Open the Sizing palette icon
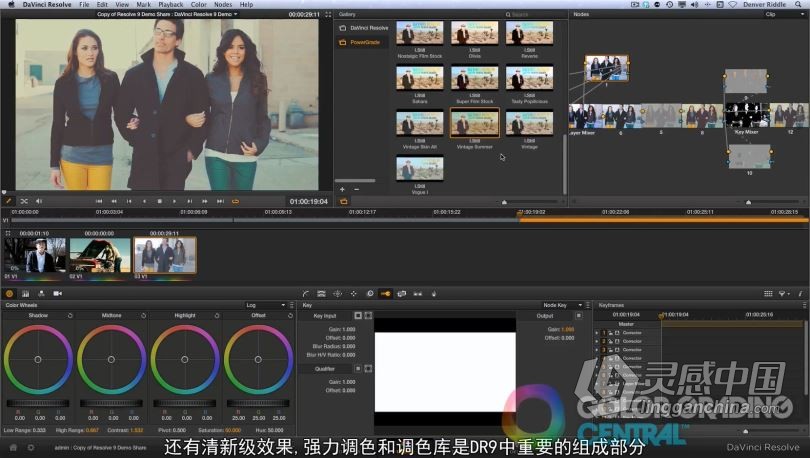Viewport: 810px width, 458px height. pyautogui.click(x=401, y=293)
